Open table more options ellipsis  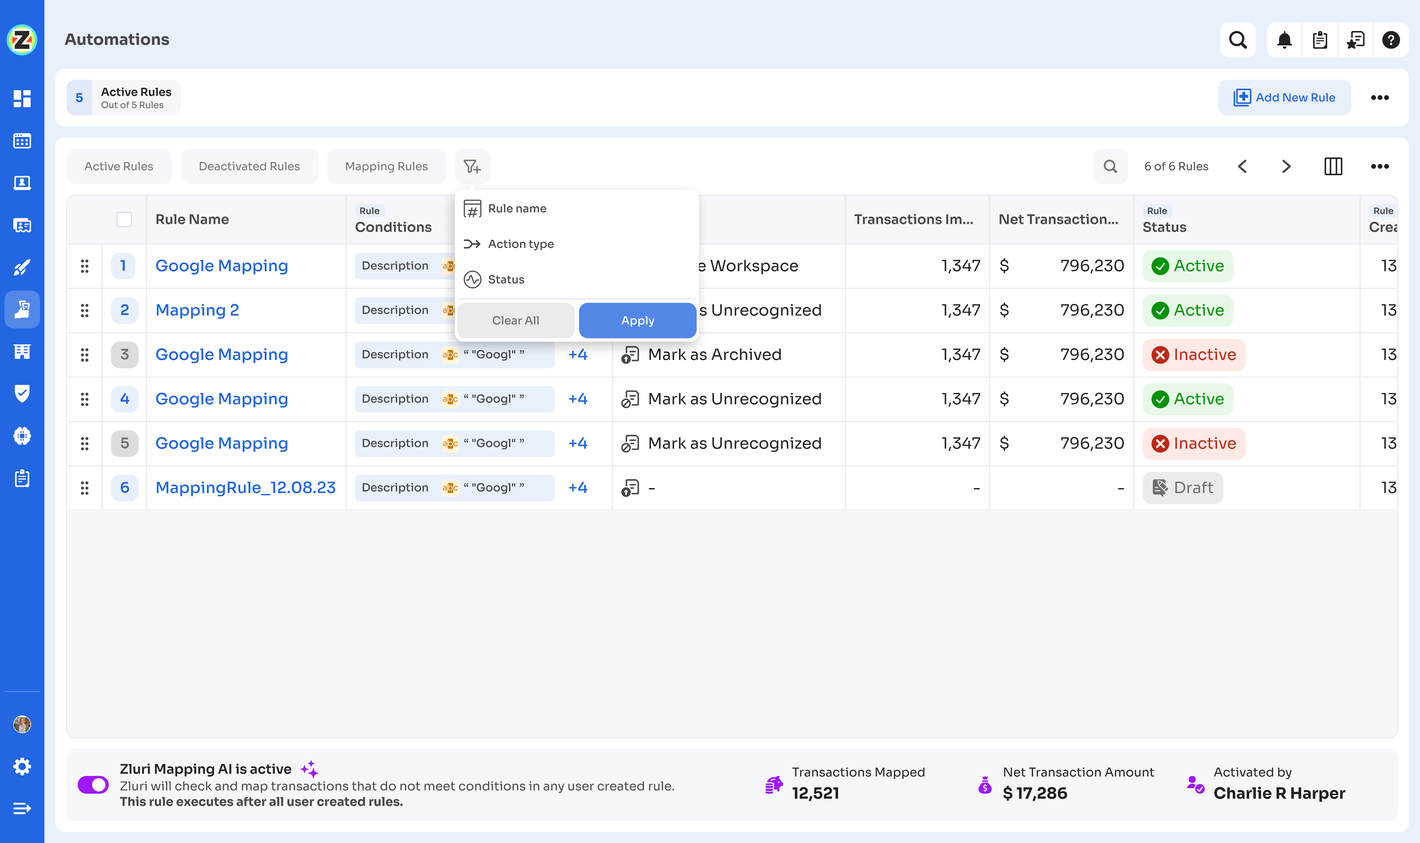pos(1380,166)
